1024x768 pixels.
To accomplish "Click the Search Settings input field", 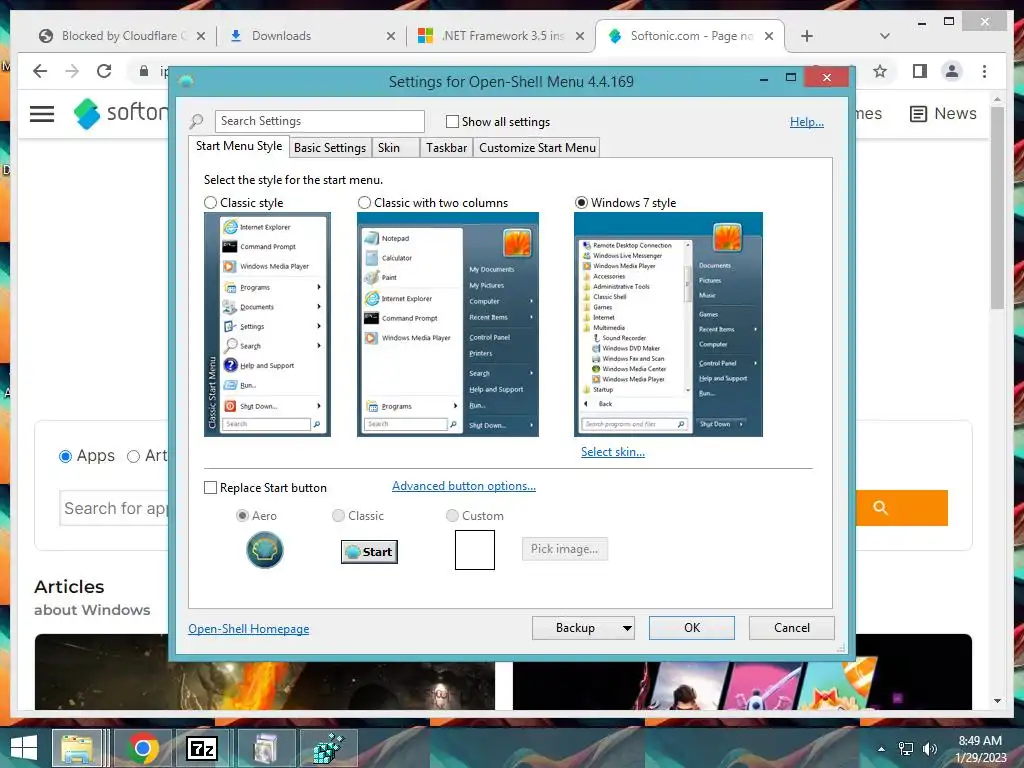I will point(319,121).
